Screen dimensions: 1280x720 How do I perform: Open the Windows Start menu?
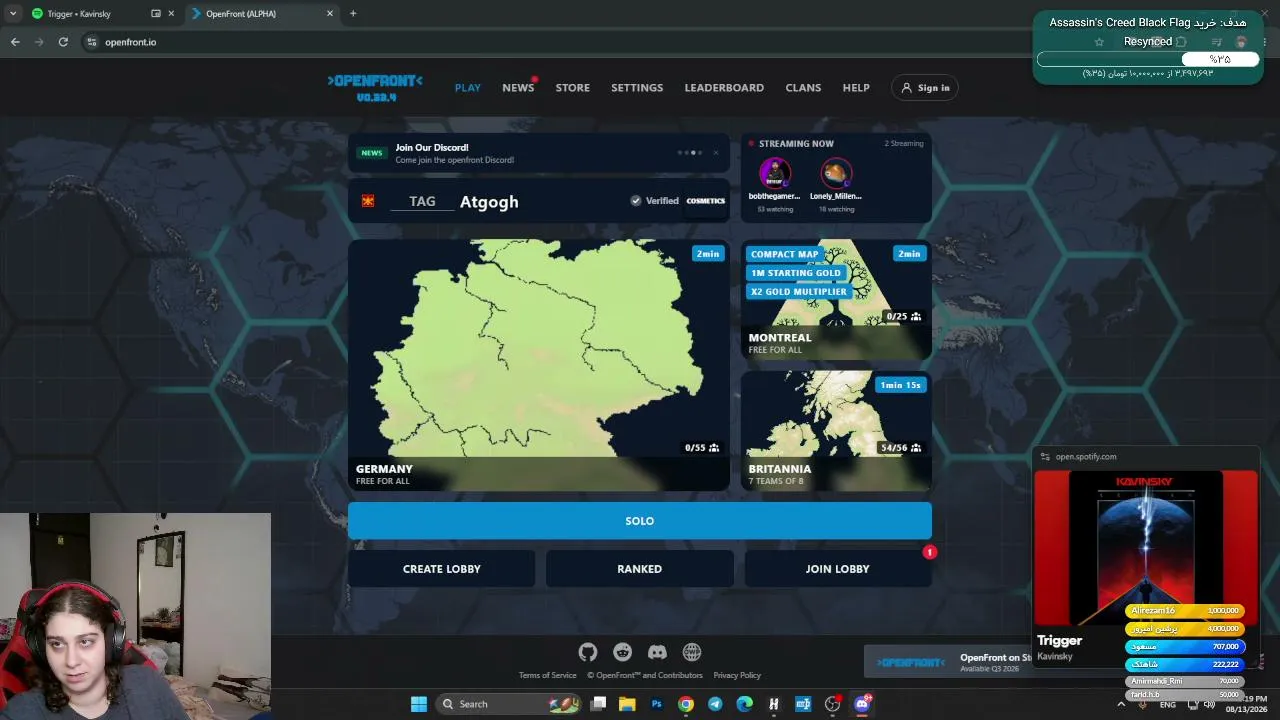(x=419, y=704)
